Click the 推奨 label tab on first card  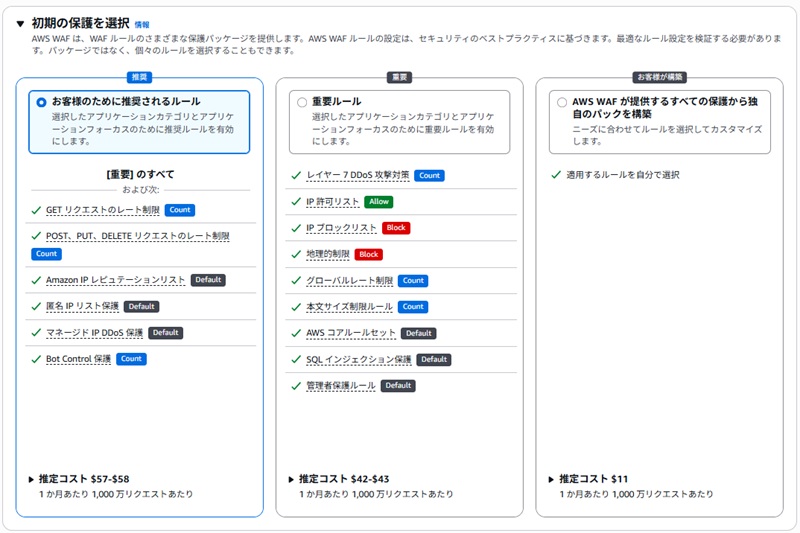(140, 77)
